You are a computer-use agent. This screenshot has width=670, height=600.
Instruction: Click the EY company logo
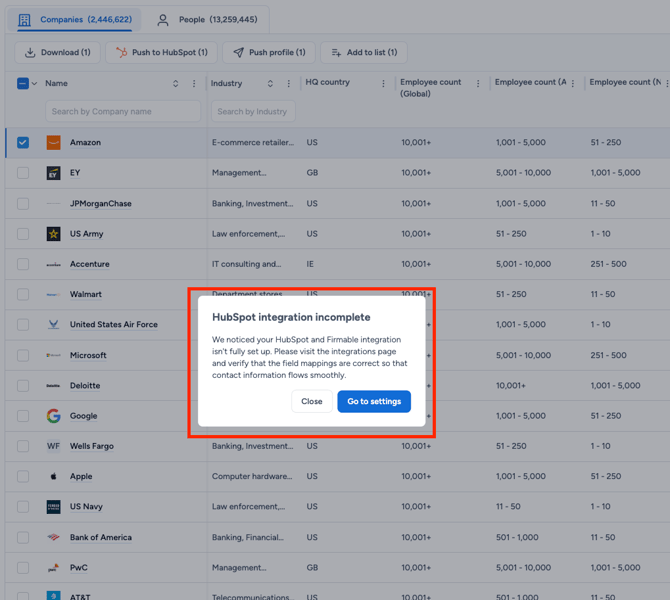[x=53, y=173]
